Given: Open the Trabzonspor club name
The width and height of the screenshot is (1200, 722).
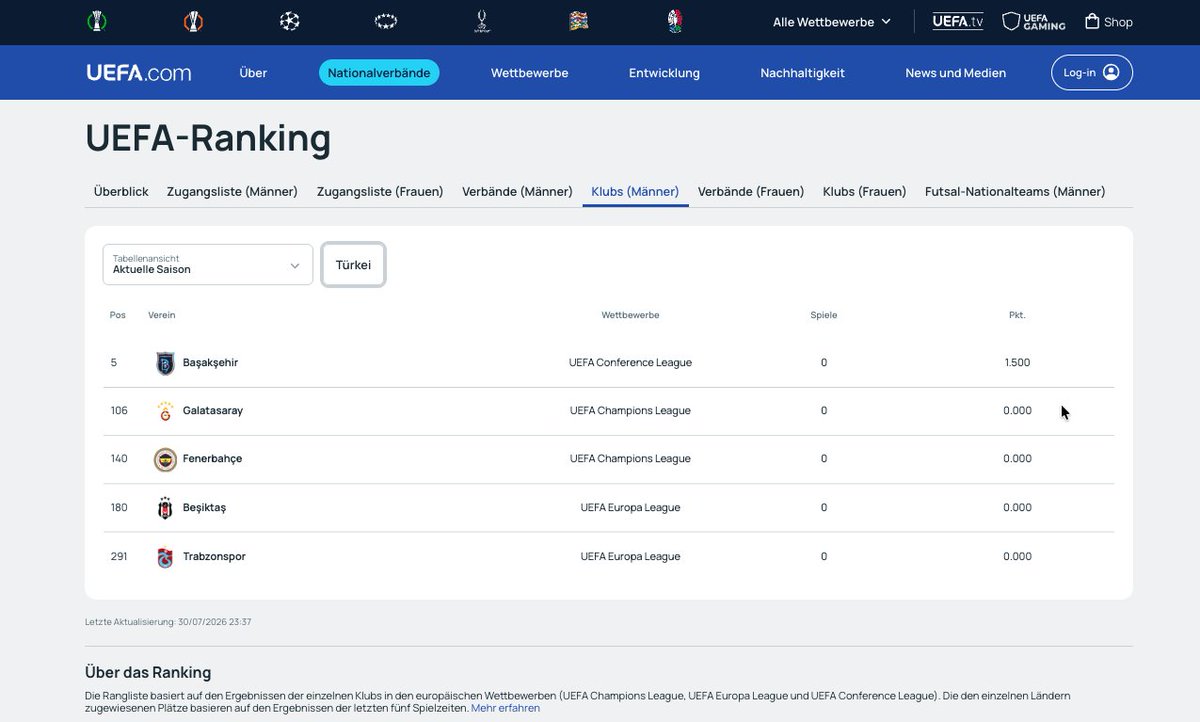Looking at the screenshot, I should (214, 557).
